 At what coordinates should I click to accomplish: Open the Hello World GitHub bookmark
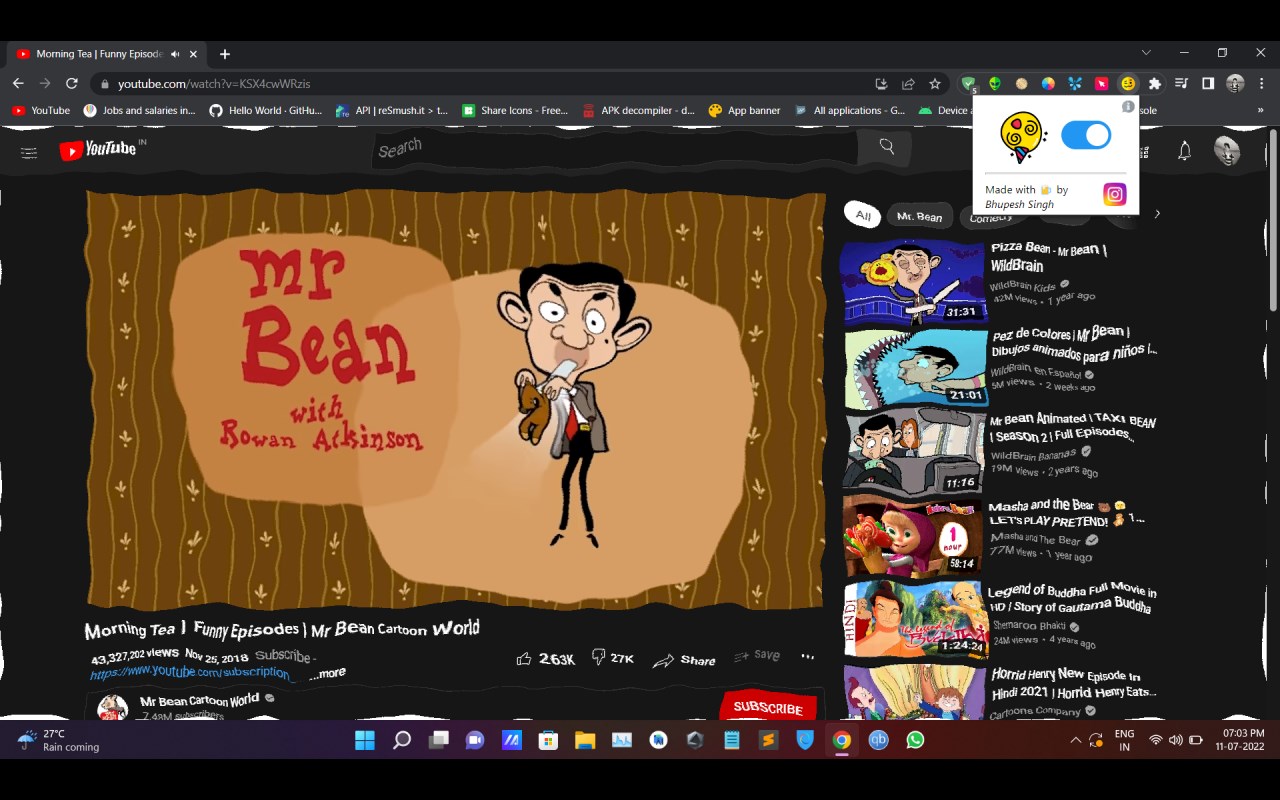[266, 111]
